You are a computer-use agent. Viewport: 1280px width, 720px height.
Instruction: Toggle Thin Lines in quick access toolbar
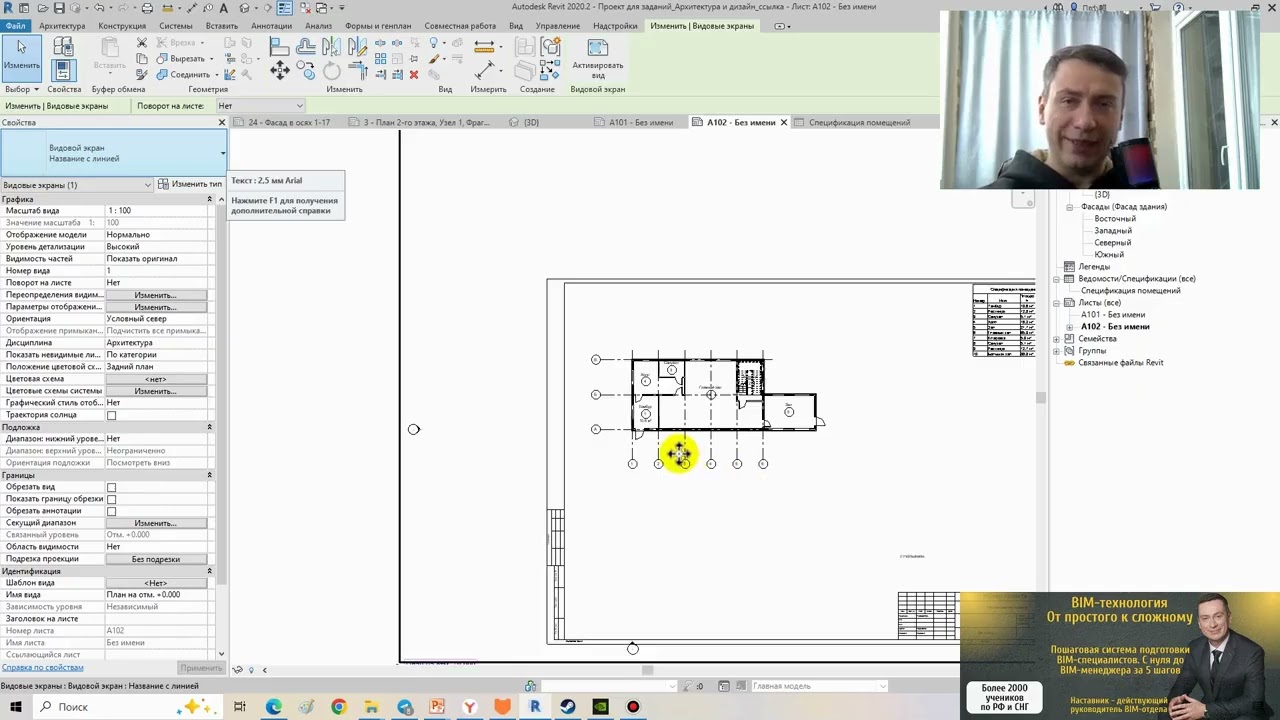(x=284, y=8)
